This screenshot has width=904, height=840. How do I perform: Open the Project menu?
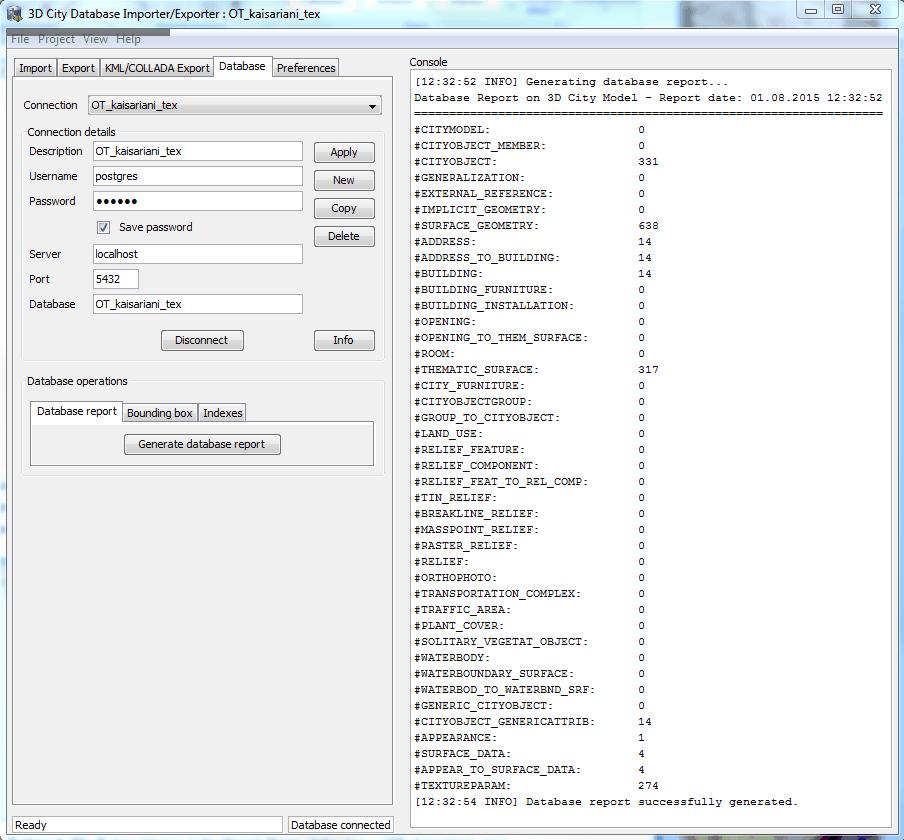(x=56, y=39)
